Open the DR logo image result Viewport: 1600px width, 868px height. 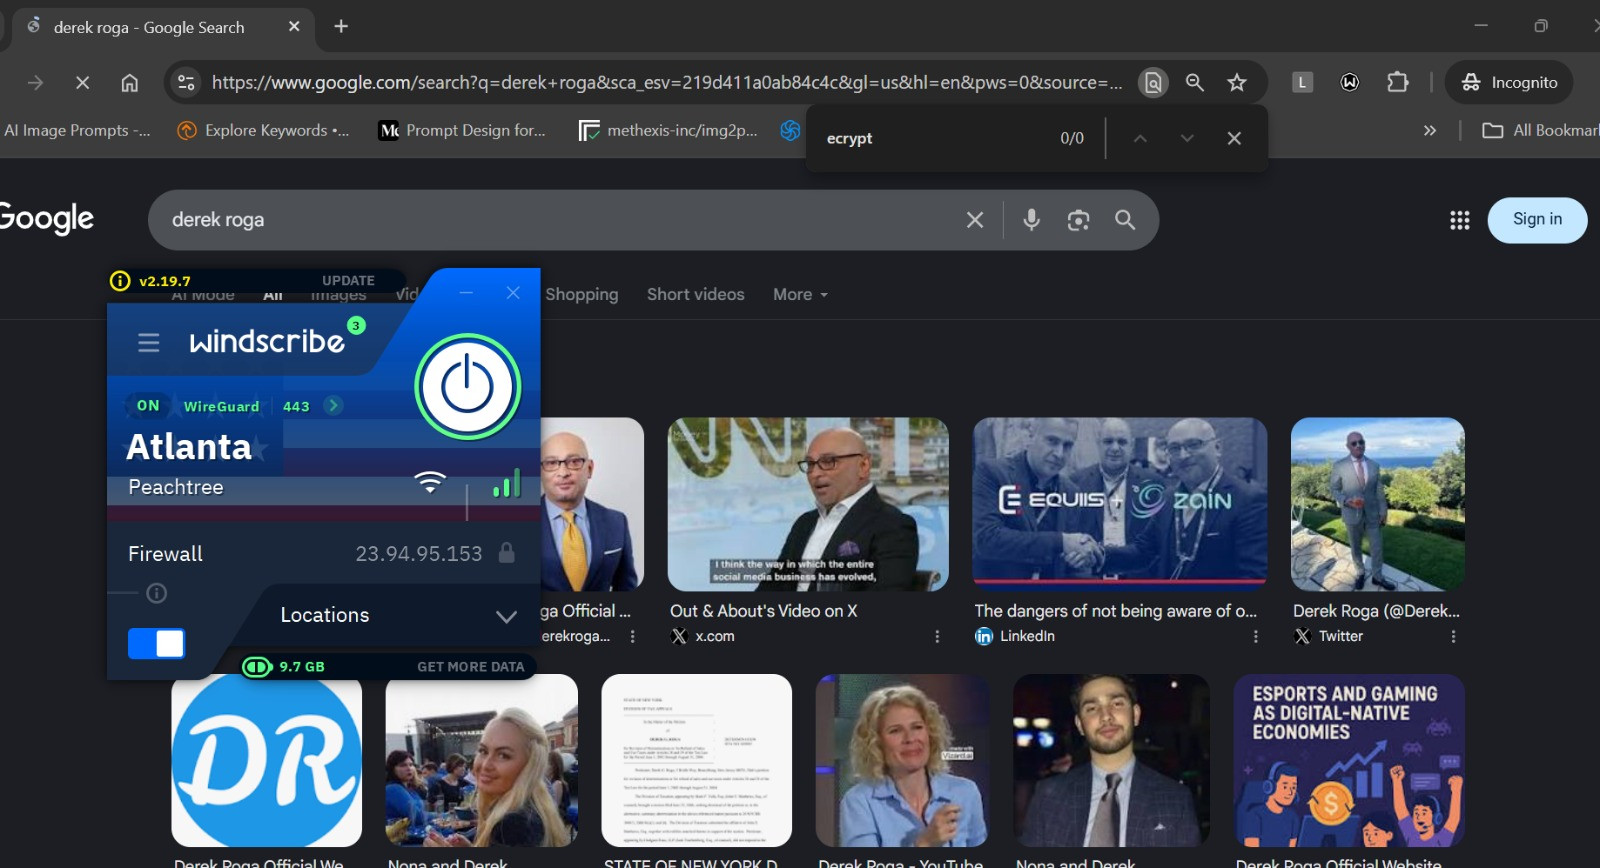pyautogui.click(x=267, y=760)
